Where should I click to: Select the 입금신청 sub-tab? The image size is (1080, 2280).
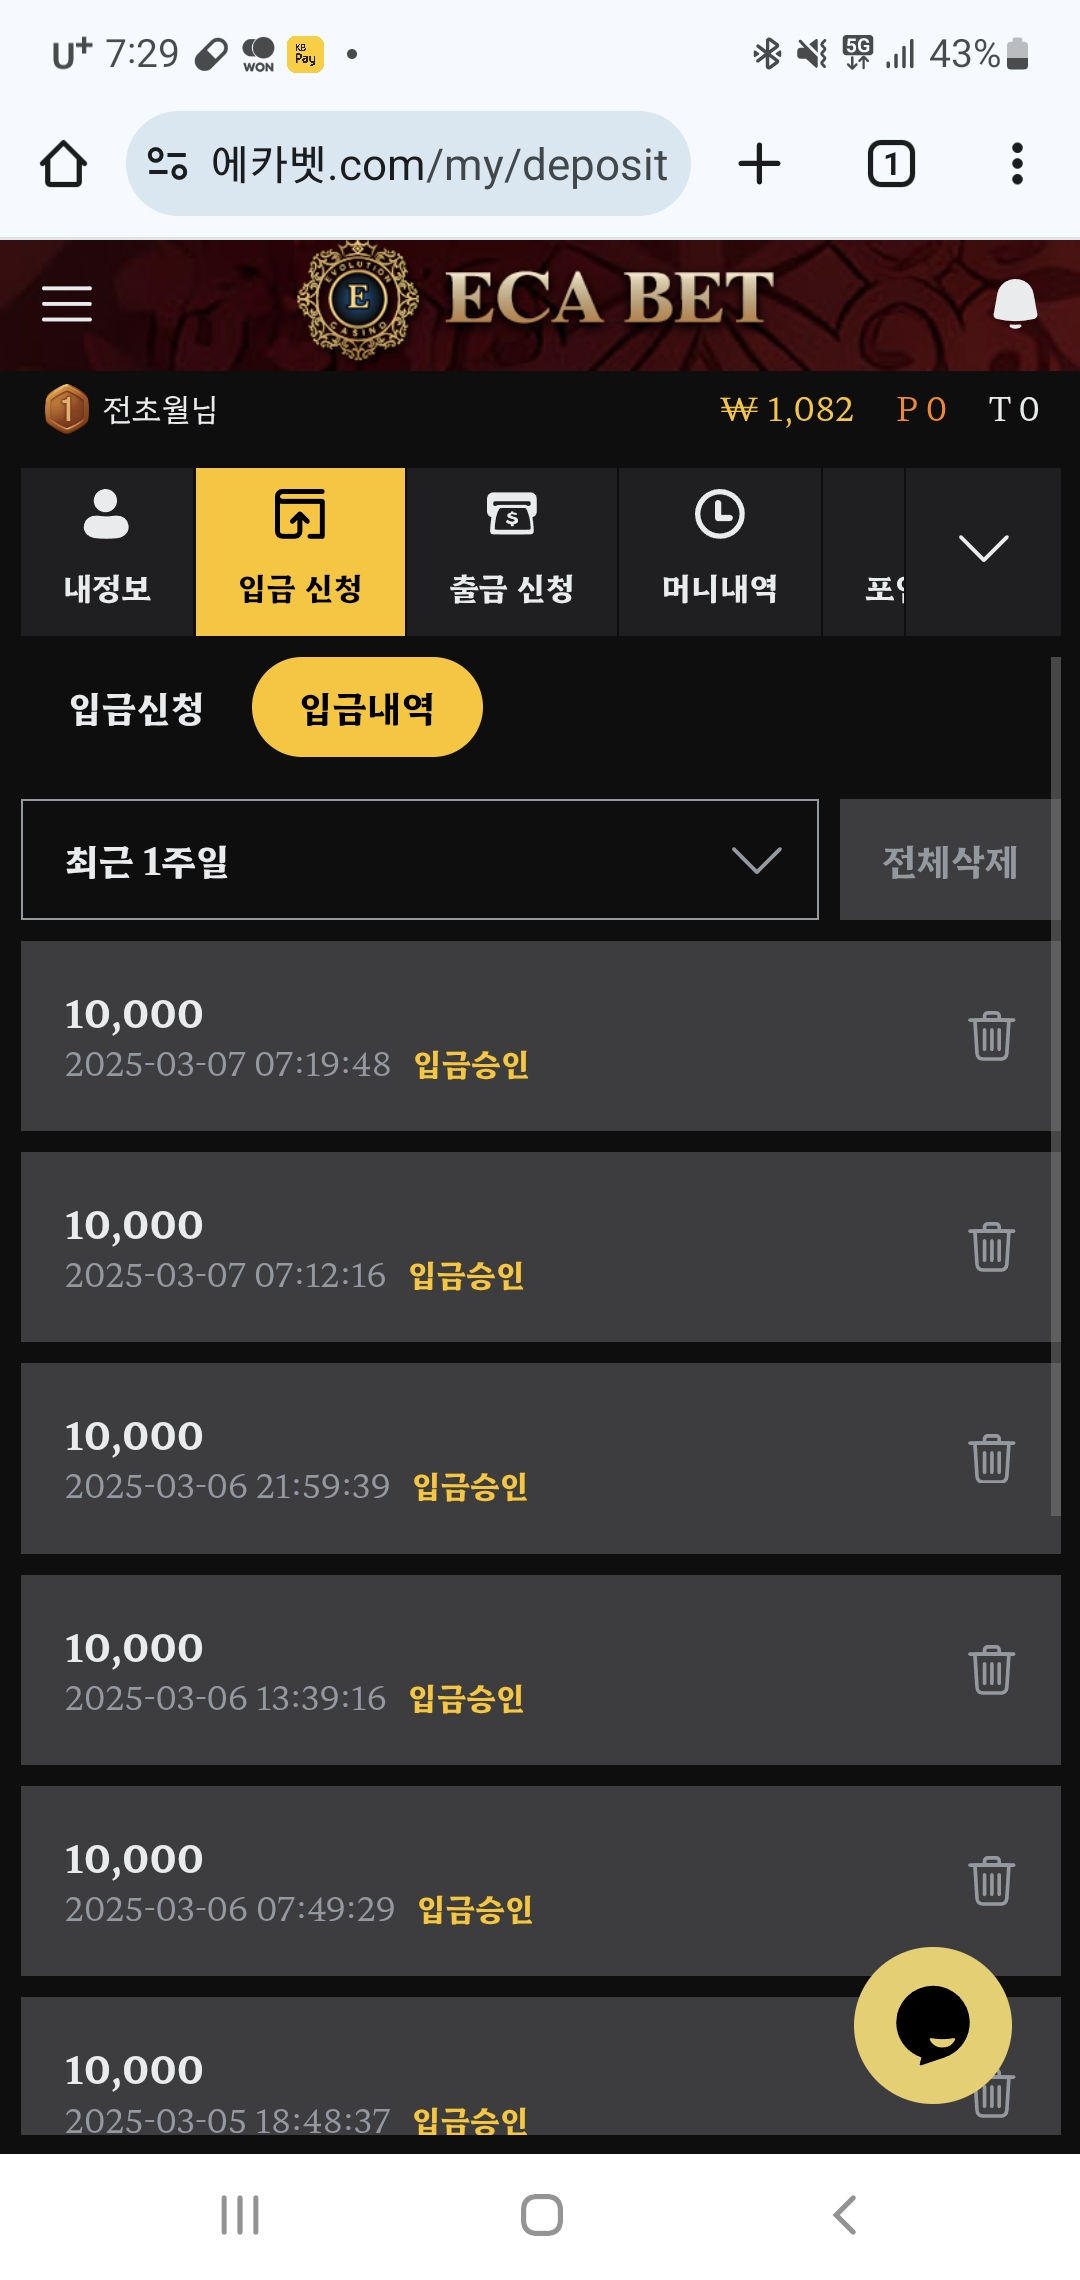137,708
